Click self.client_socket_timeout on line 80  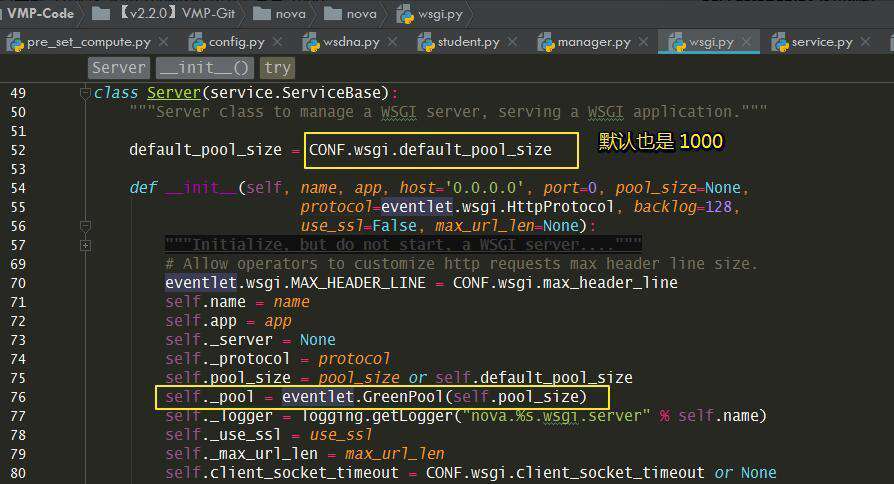coord(282,473)
